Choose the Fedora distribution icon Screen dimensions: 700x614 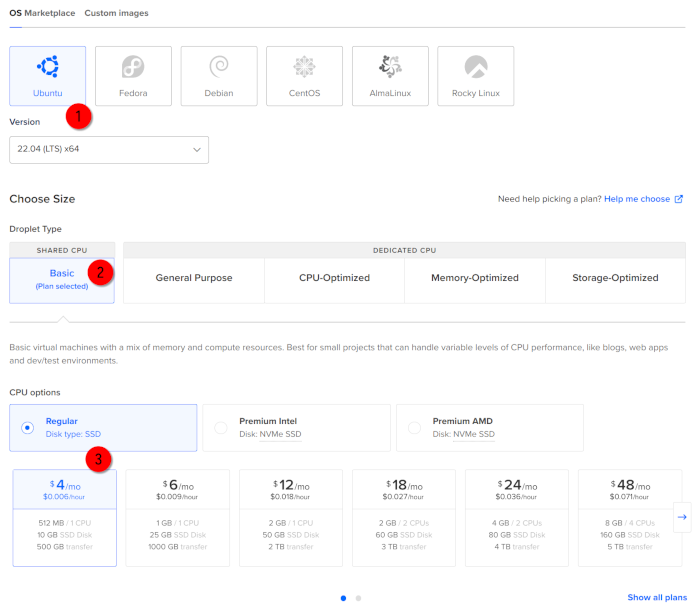[133, 68]
